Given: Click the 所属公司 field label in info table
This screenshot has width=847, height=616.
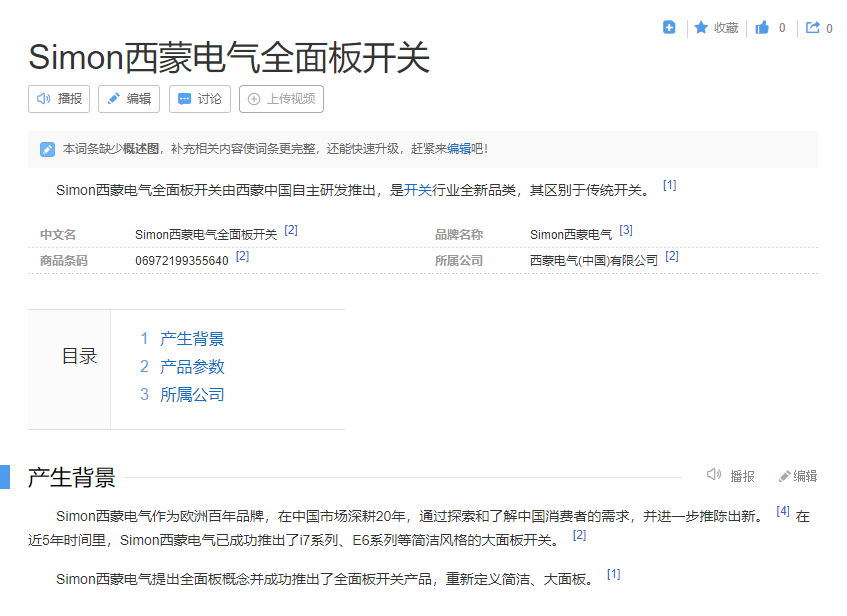Looking at the screenshot, I should 459,260.
